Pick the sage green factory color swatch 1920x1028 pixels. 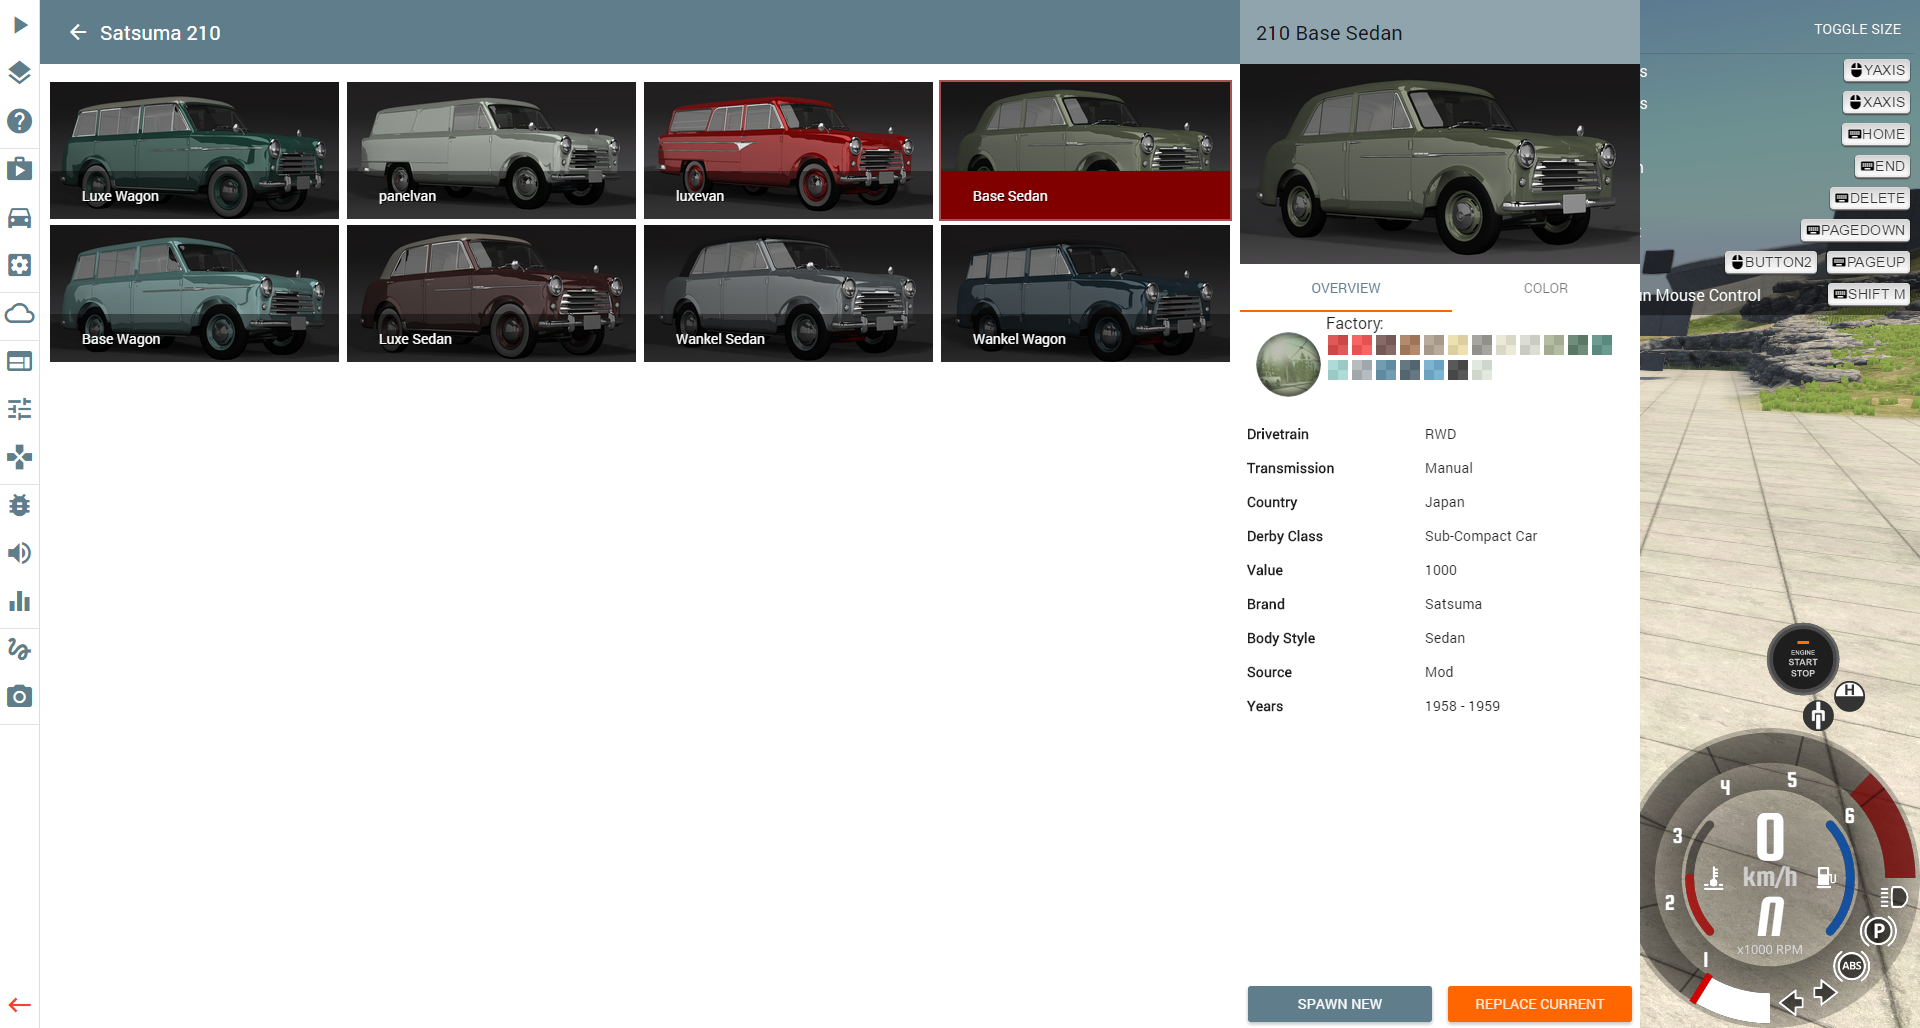pyautogui.click(x=1554, y=345)
